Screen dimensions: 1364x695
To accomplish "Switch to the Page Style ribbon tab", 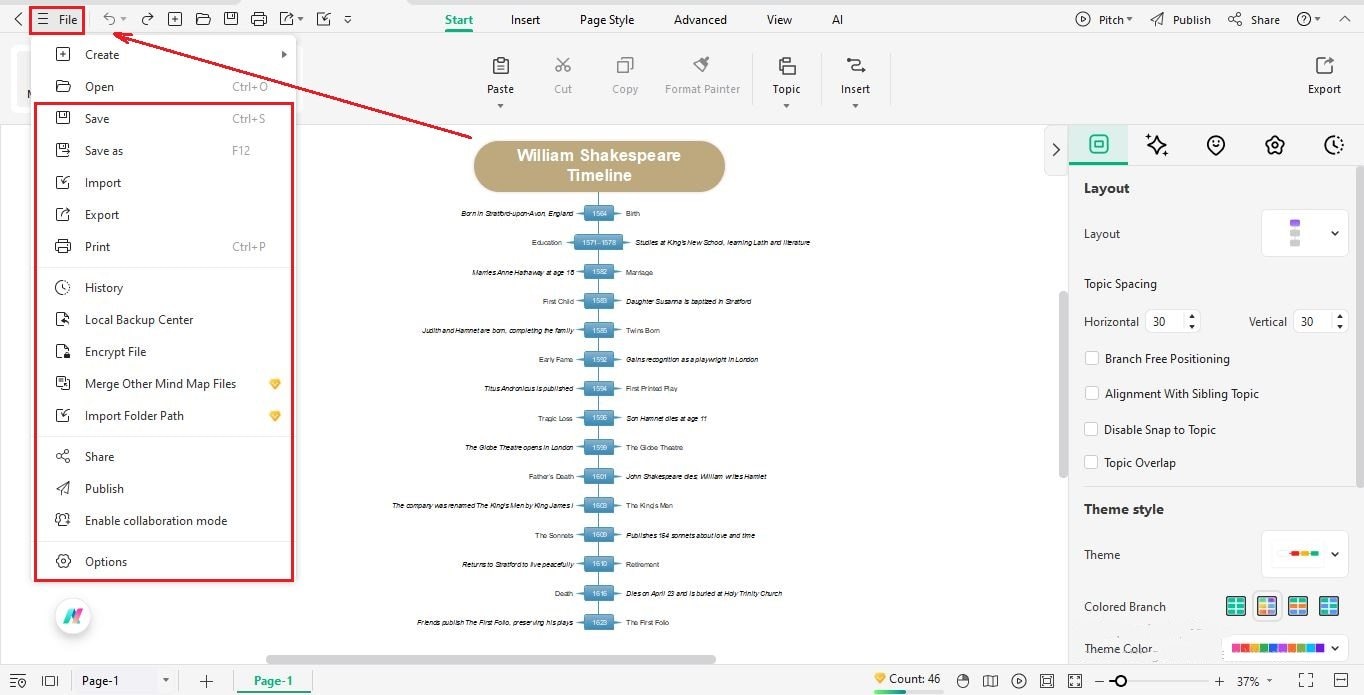I will [607, 19].
